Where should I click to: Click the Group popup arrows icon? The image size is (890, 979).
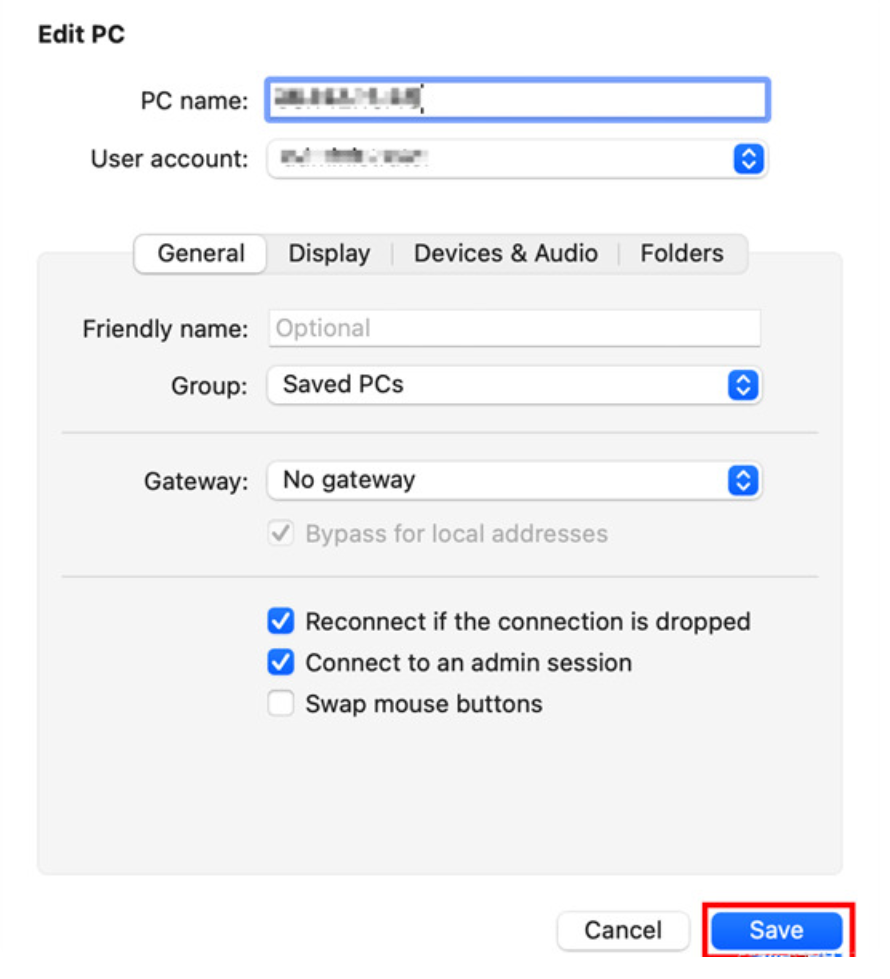coord(743,385)
